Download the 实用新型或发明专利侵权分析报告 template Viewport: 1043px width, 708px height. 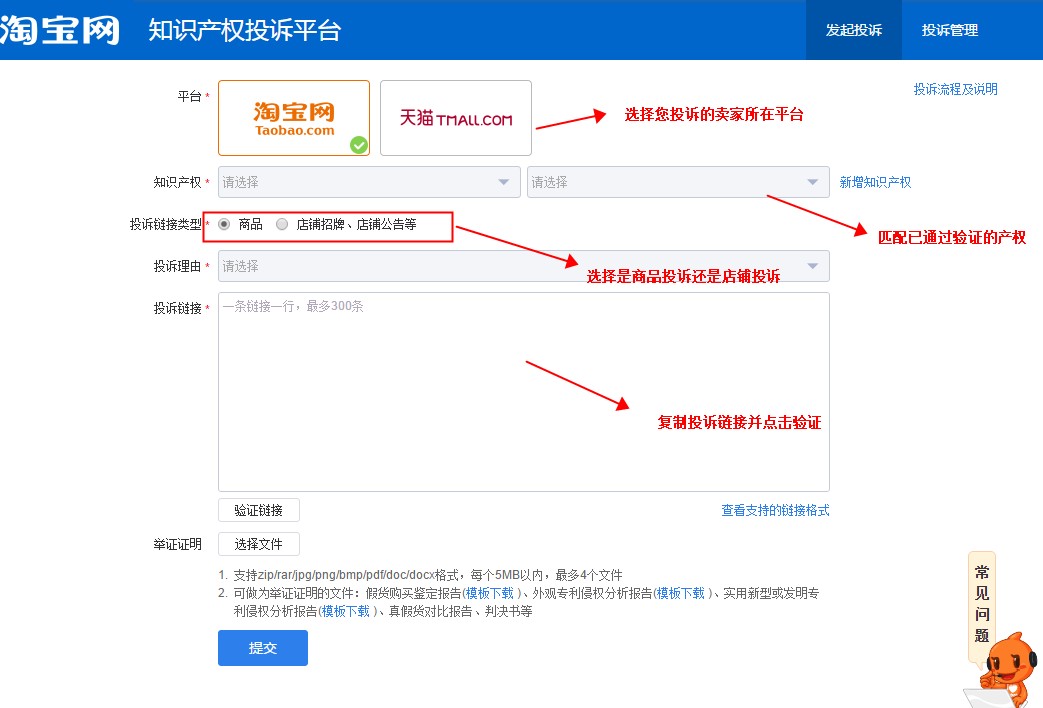[345, 612]
